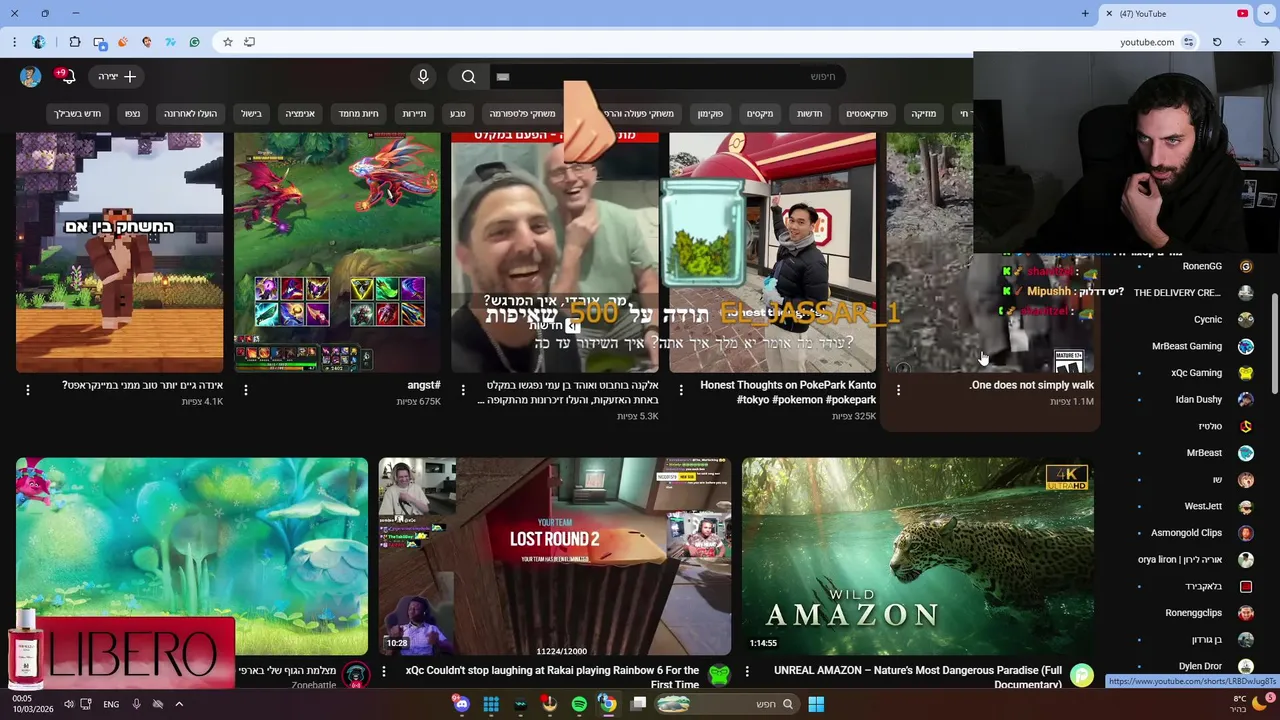Open the YouTube account avatar menu
Viewport: 1280px width, 720px height.
click(30, 77)
